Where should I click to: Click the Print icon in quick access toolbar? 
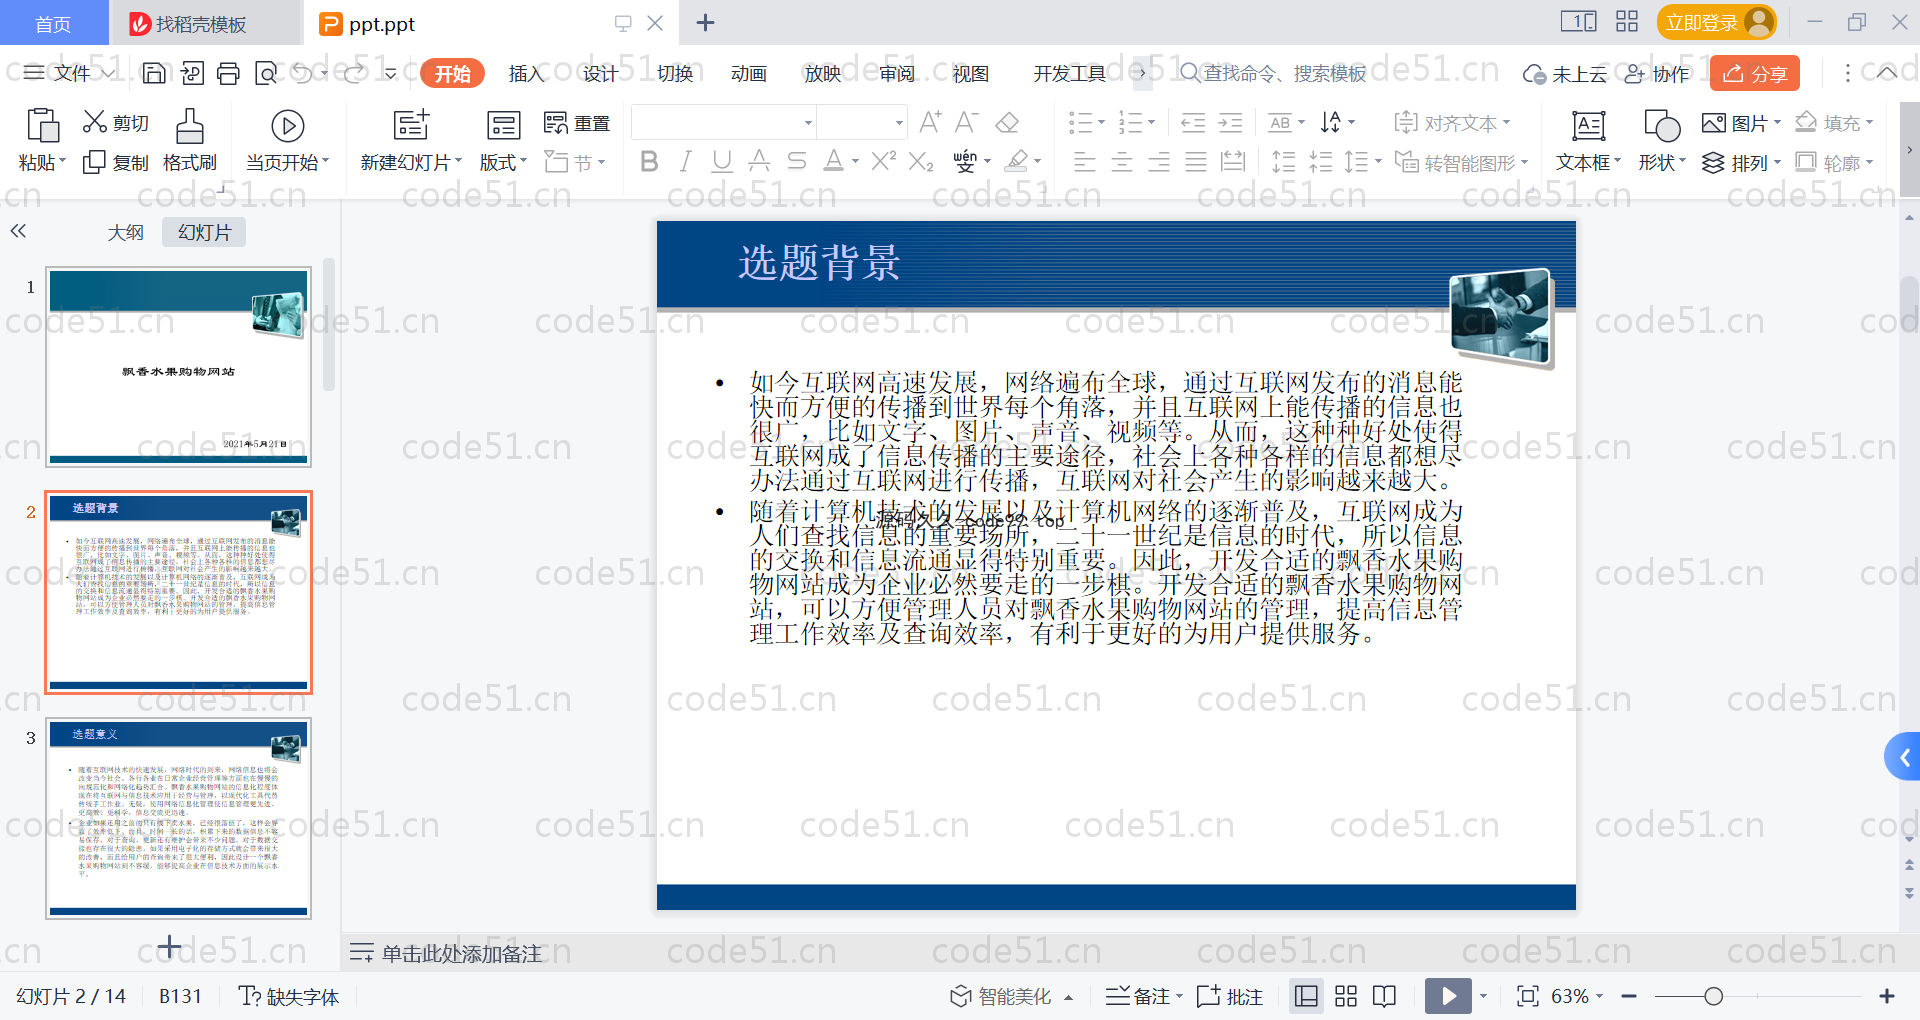pyautogui.click(x=229, y=73)
